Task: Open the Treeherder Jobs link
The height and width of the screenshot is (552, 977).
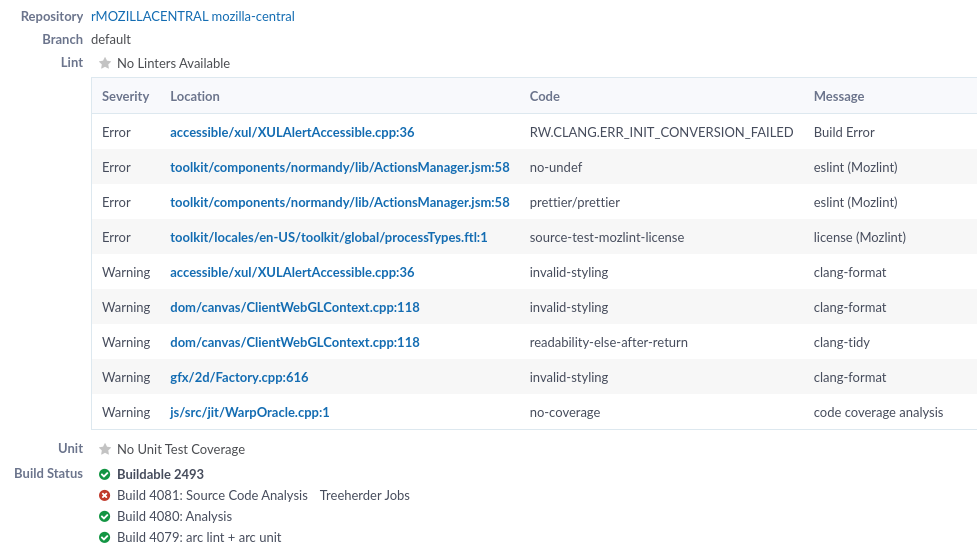Action: 364,495
